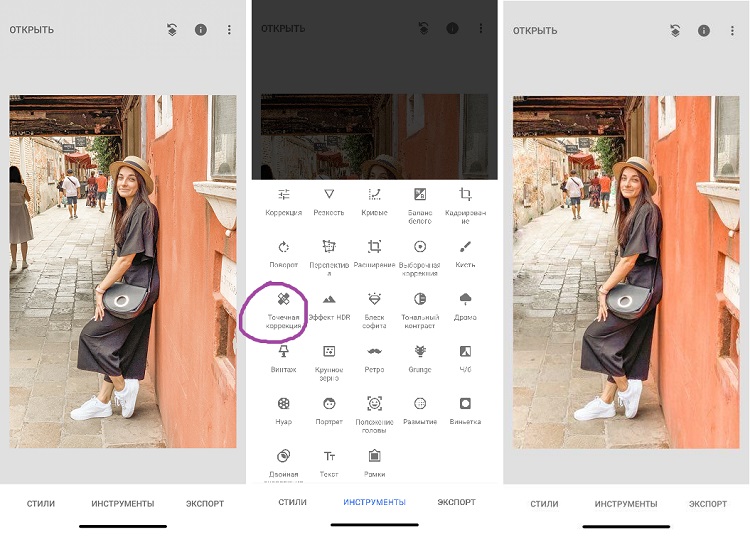Switch to СТИЛИ tab on right screen
The image size is (750, 537).
[x=544, y=504]
